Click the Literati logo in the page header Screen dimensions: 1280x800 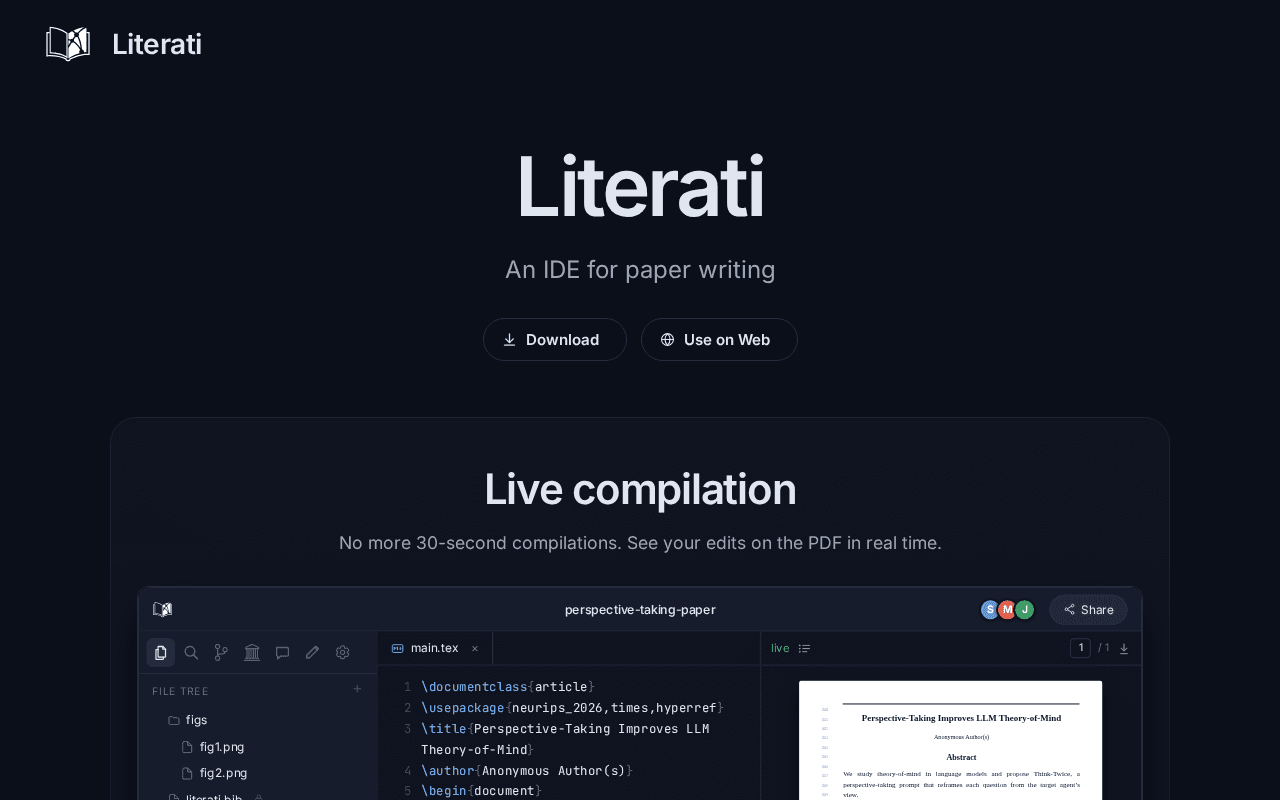[x=68, y=44]
